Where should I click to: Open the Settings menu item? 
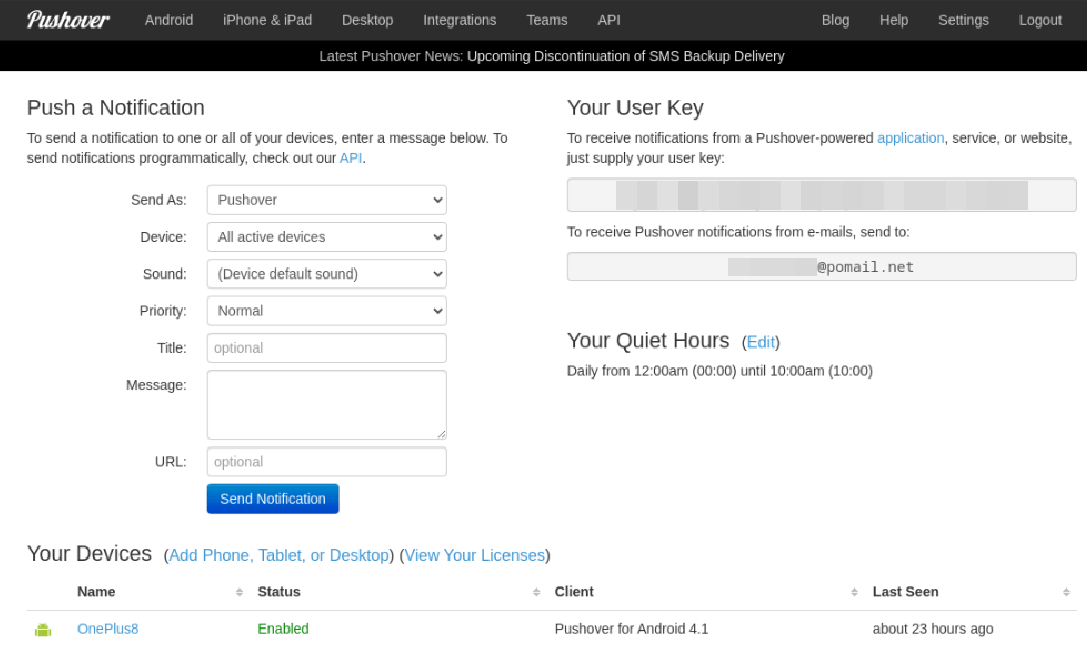962,19
